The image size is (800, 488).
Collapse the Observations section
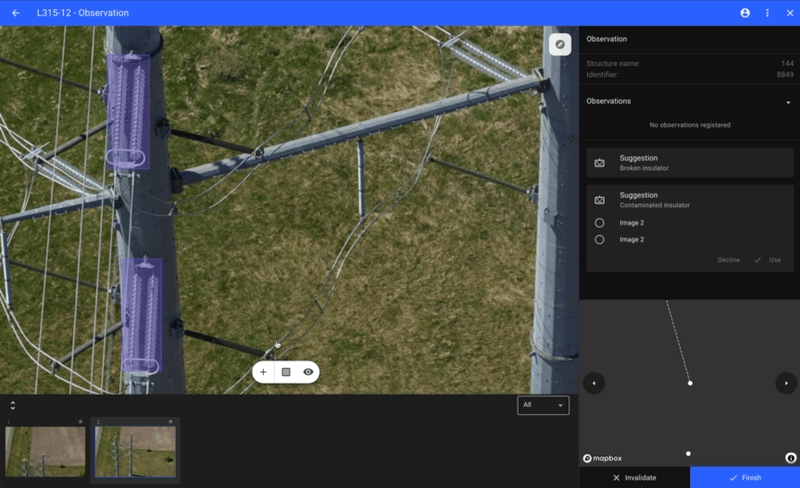pyautogui.click(x=788, y=101)
